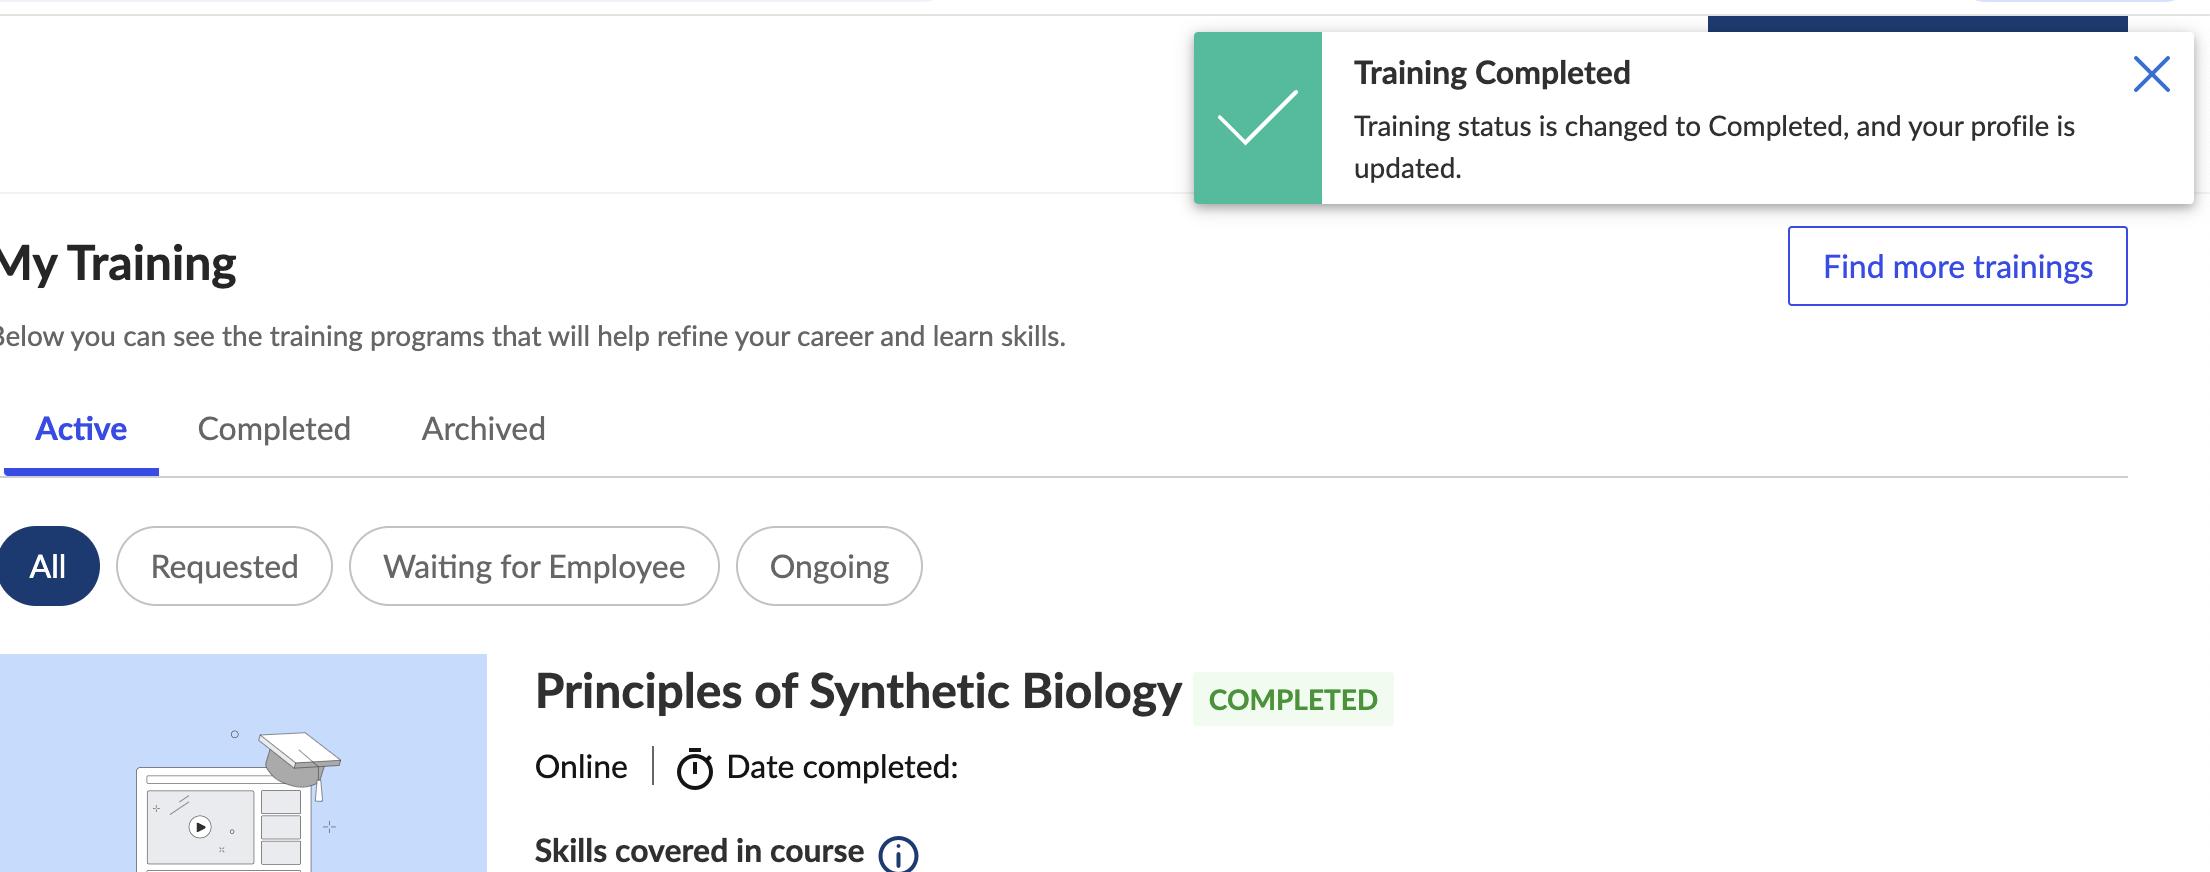Screen dimensions: 2210x872
Task: Filter by Waiting for Employee
Action: (x=534, y=567)
